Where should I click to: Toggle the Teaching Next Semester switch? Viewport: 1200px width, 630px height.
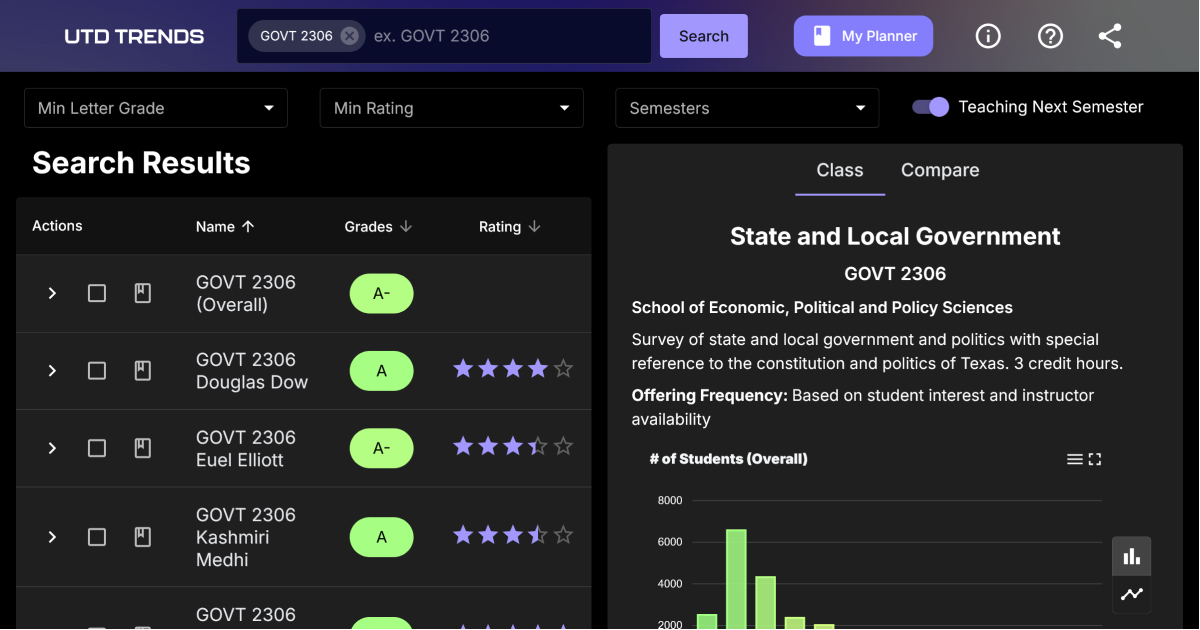point(930,107)
